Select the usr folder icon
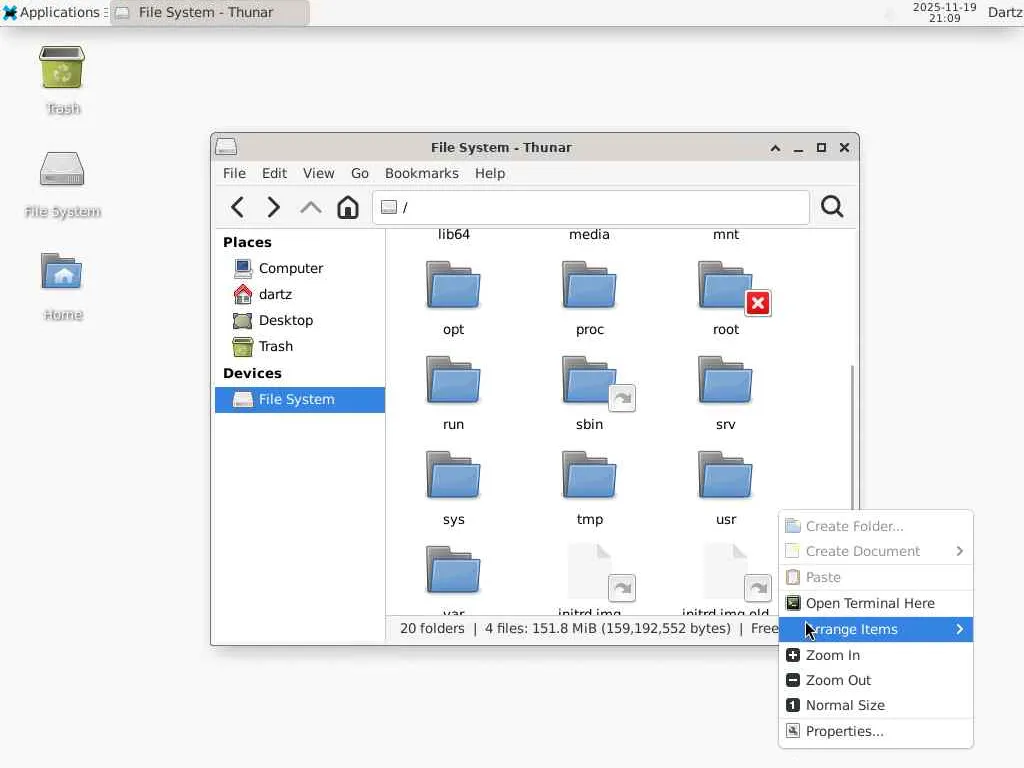This screenshot has width=1024, height=768. [x=725, y=475]
